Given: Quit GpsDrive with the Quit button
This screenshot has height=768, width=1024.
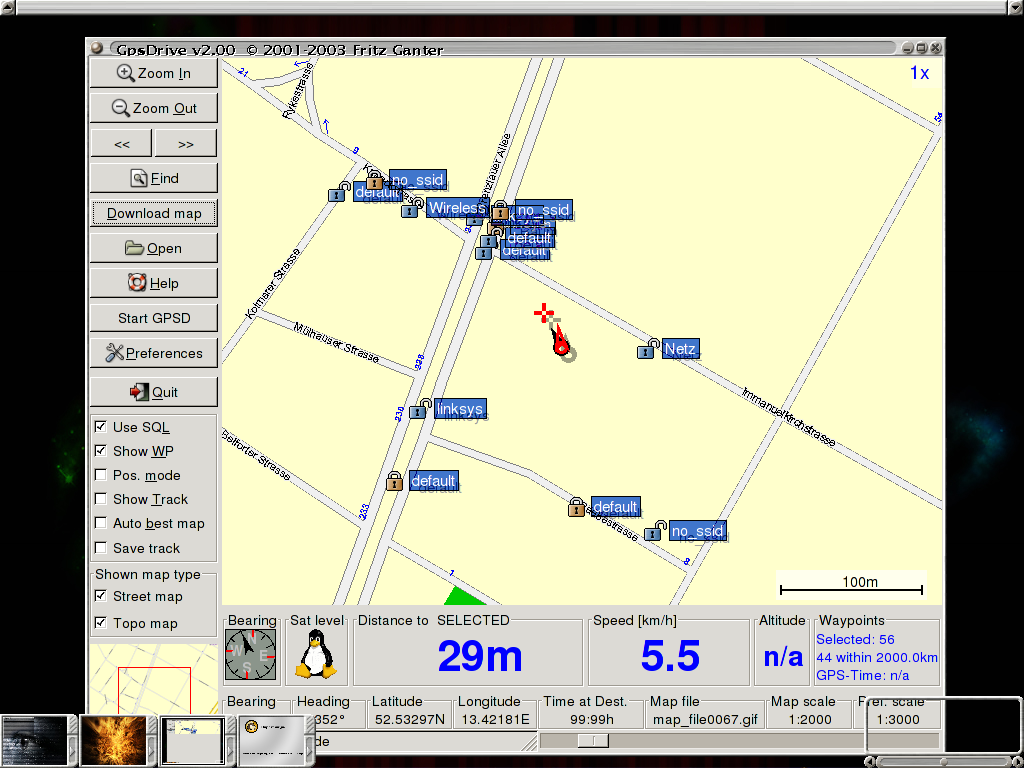Looking at the screenshot, I should point(153,392).
